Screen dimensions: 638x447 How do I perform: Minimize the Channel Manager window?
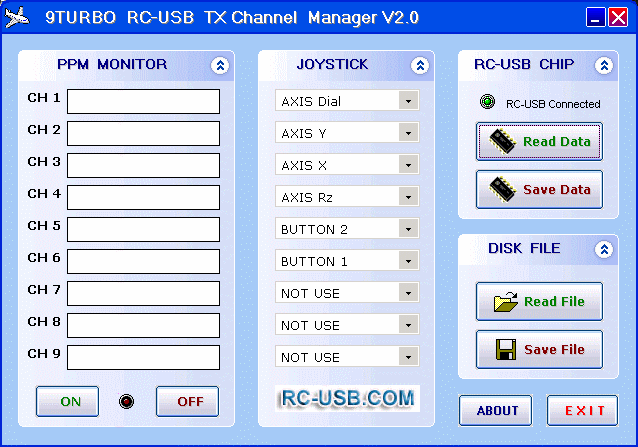(x=596, y=17)
